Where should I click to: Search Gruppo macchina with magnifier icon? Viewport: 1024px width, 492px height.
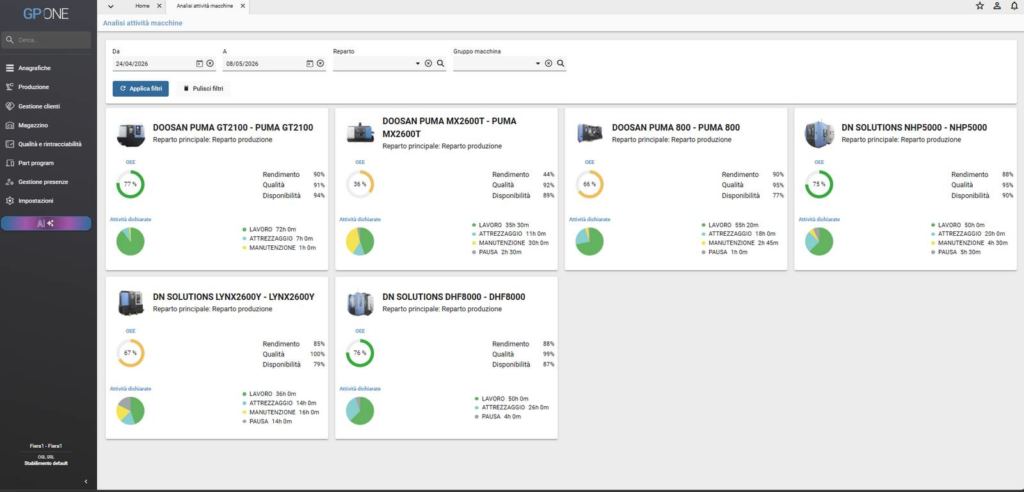[560, 63]
